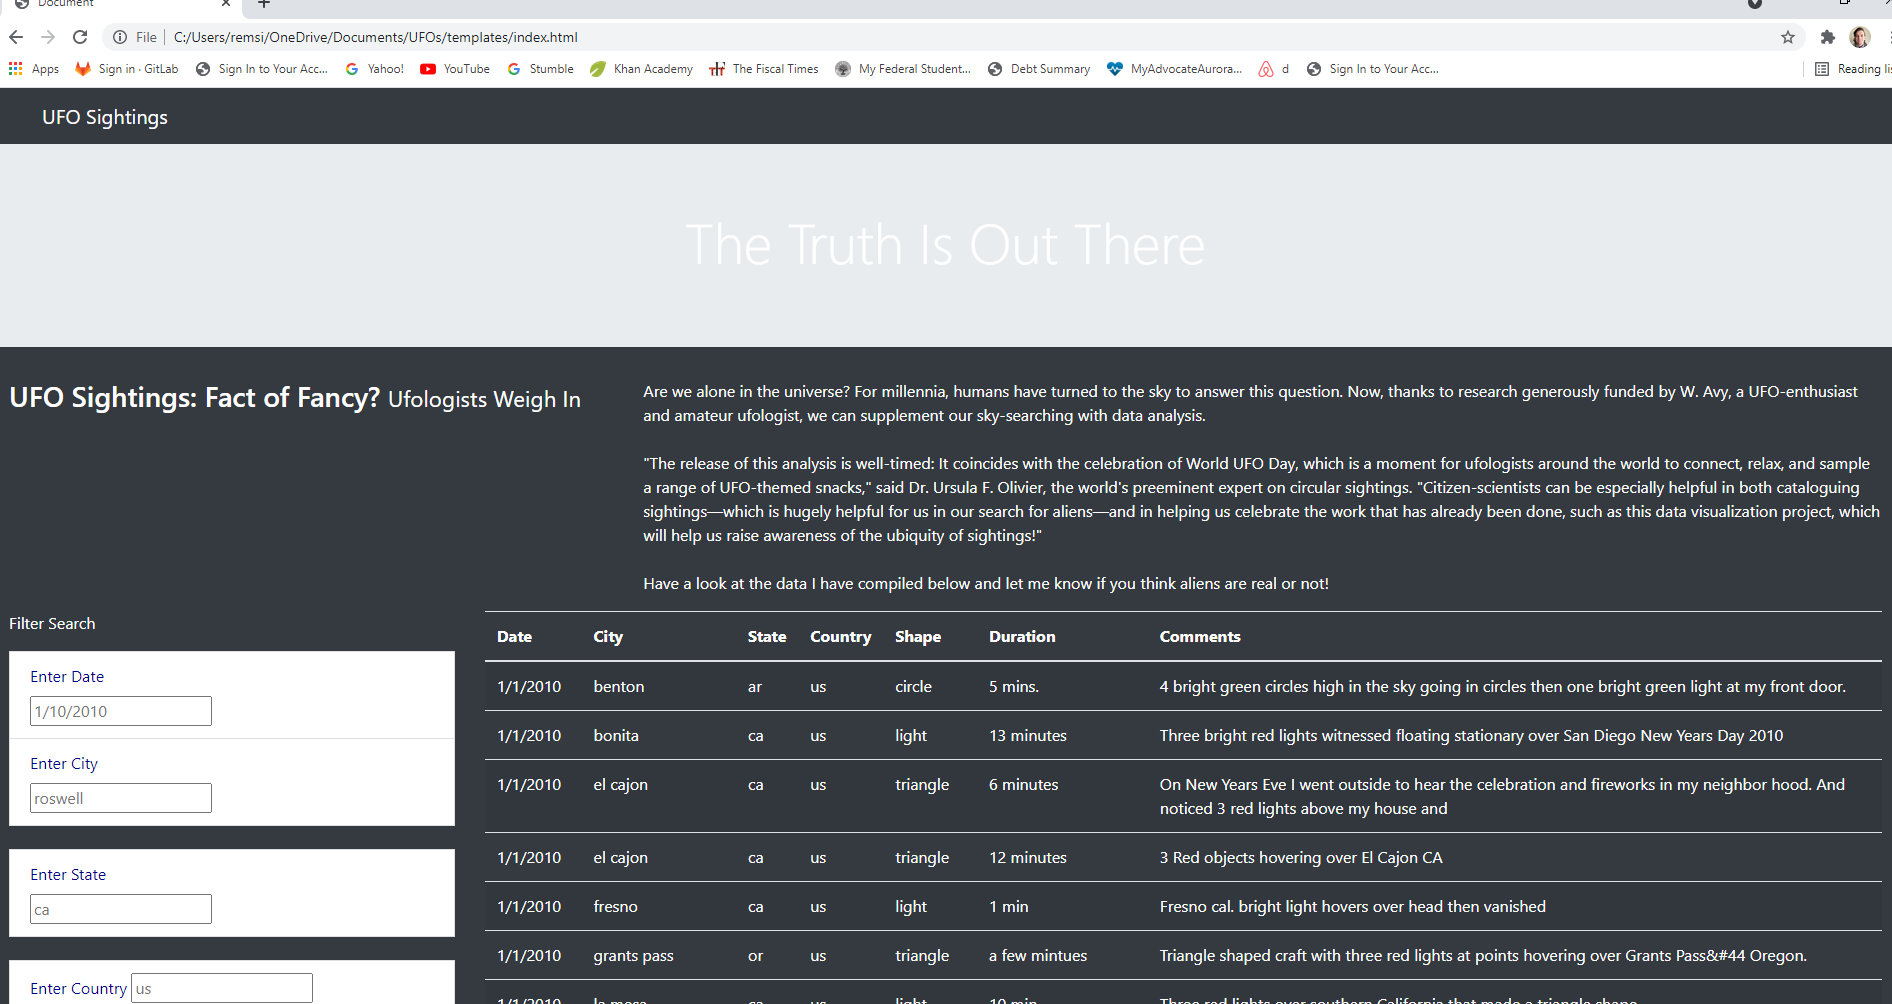Click the profile avatar icon
The height and width of the screenshot is (1004, 1892).
[1859, 37]
